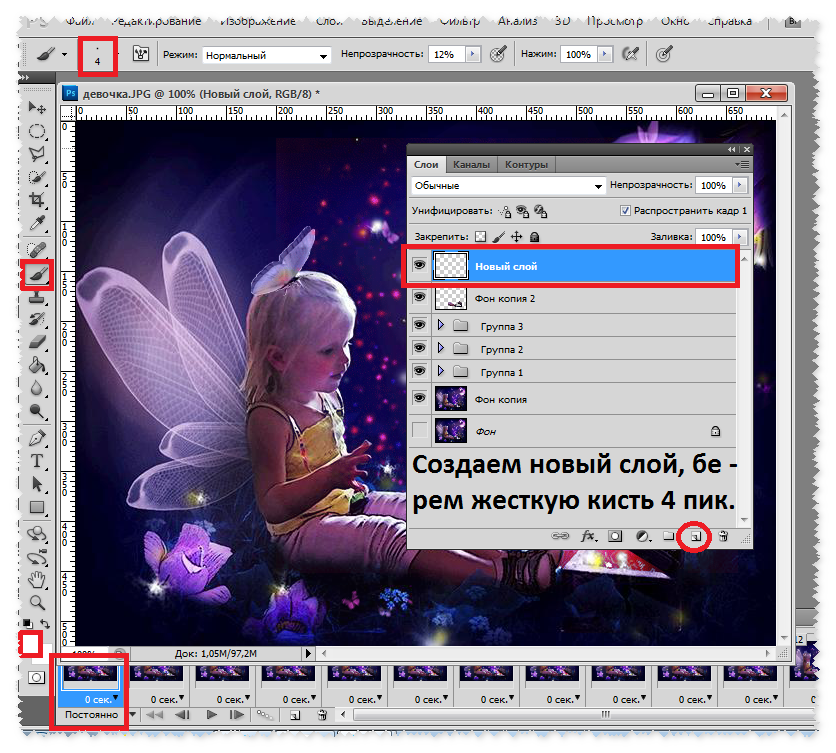Select the Hand tool
The image size is (836, 753).
(x=37, y=579)
